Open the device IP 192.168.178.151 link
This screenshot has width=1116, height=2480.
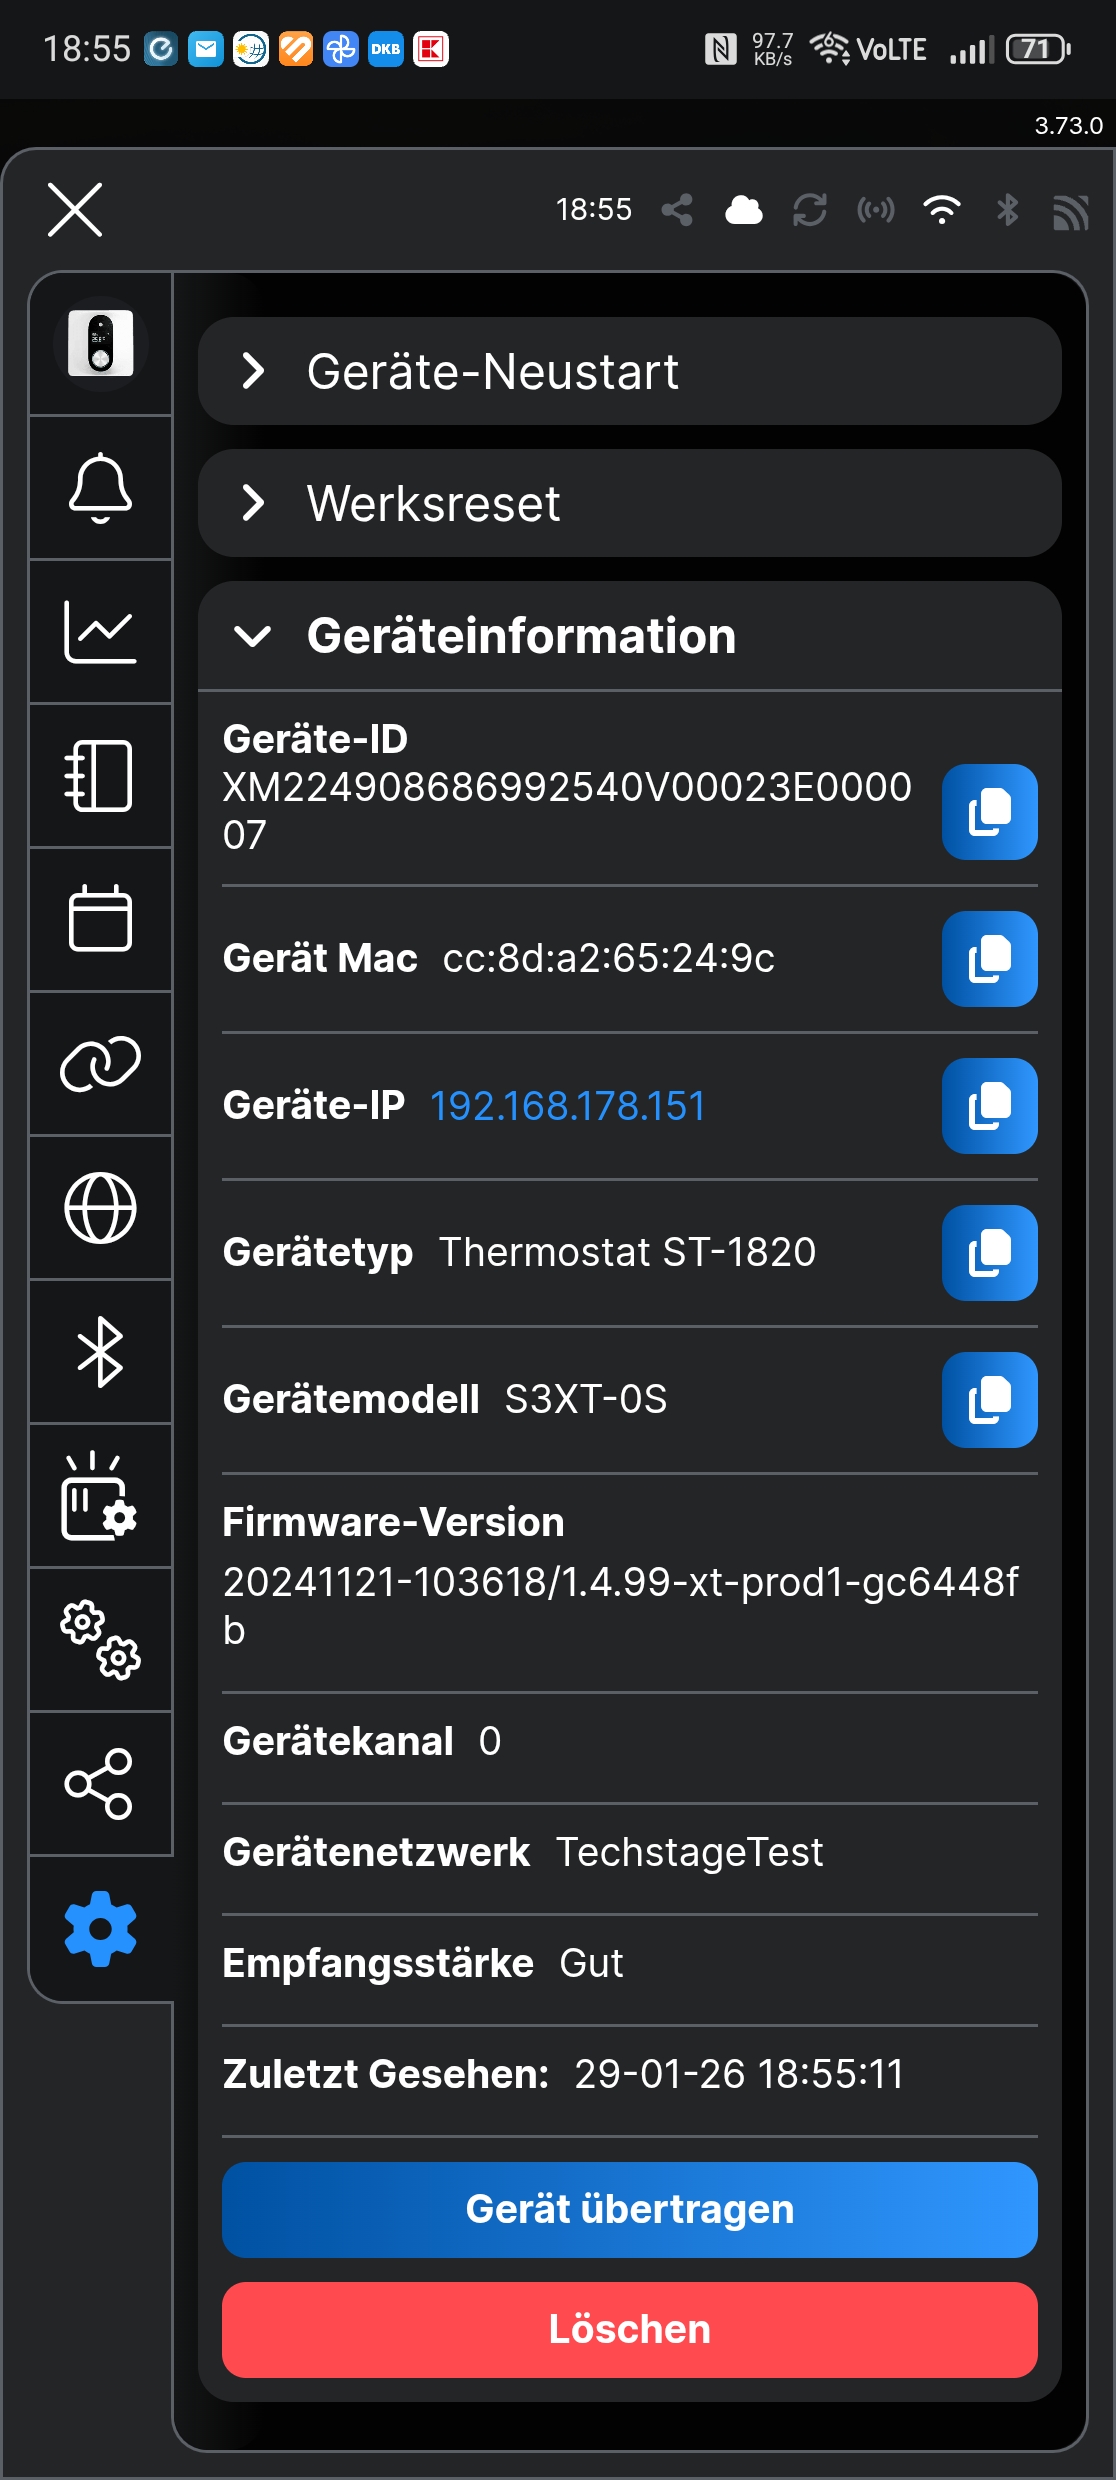pos(567,1106)
